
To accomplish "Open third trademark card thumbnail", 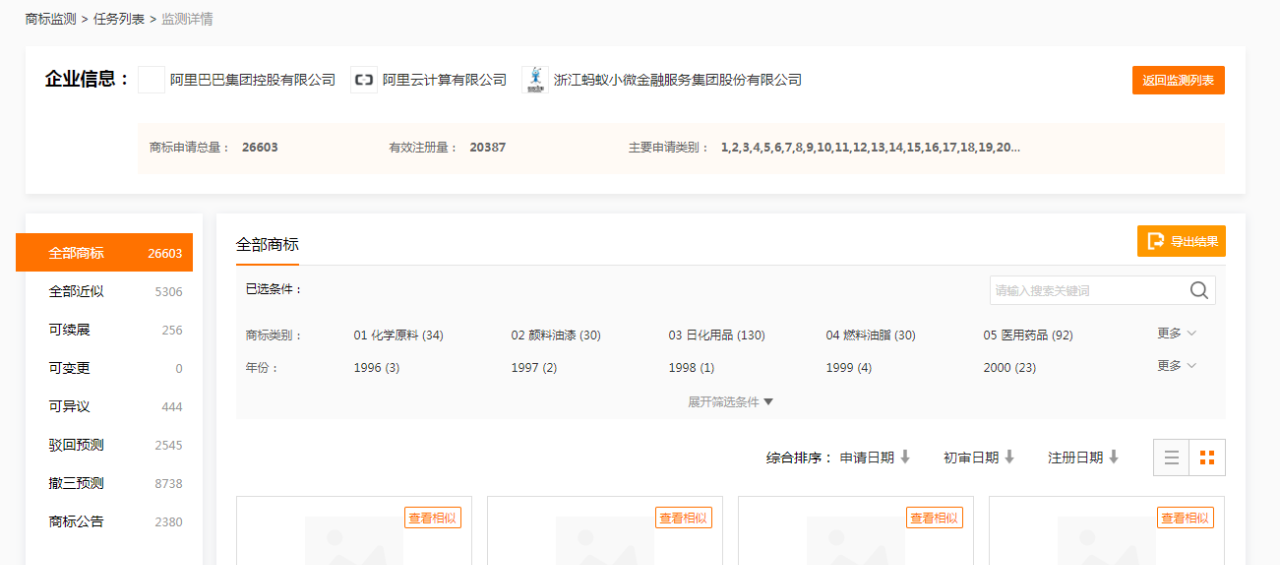I will pos(856,541).
